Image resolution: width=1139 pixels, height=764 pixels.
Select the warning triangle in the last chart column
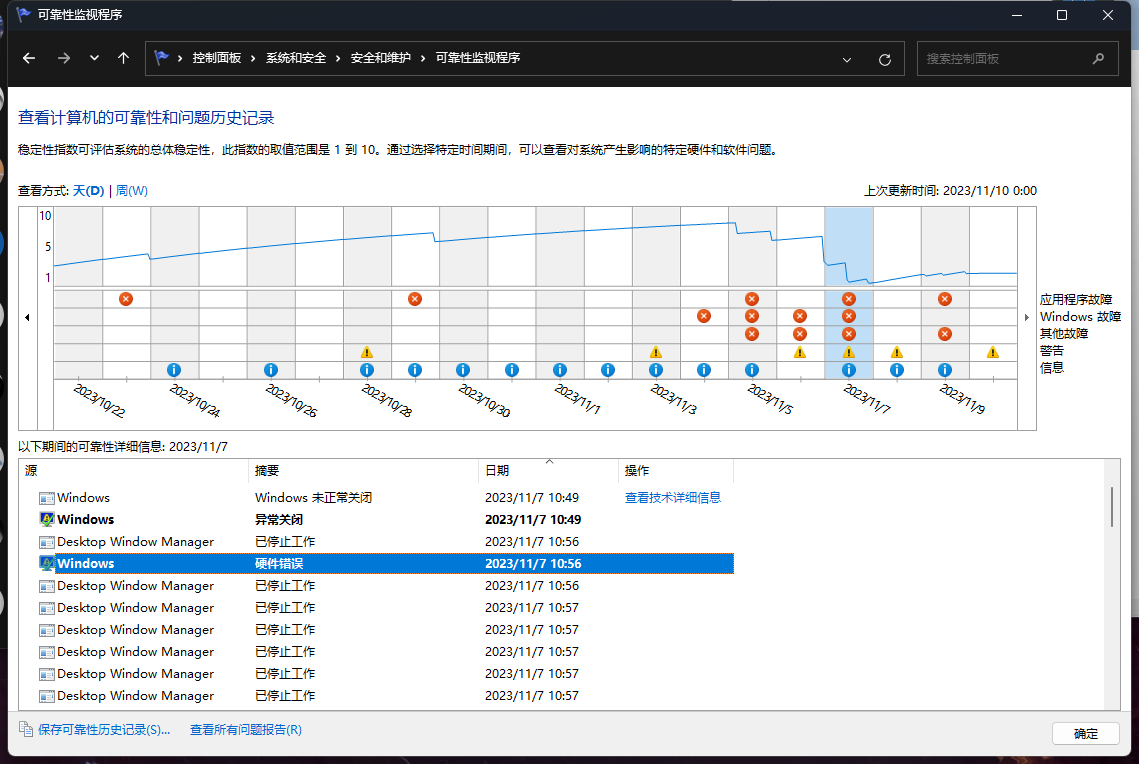(993, 352)
